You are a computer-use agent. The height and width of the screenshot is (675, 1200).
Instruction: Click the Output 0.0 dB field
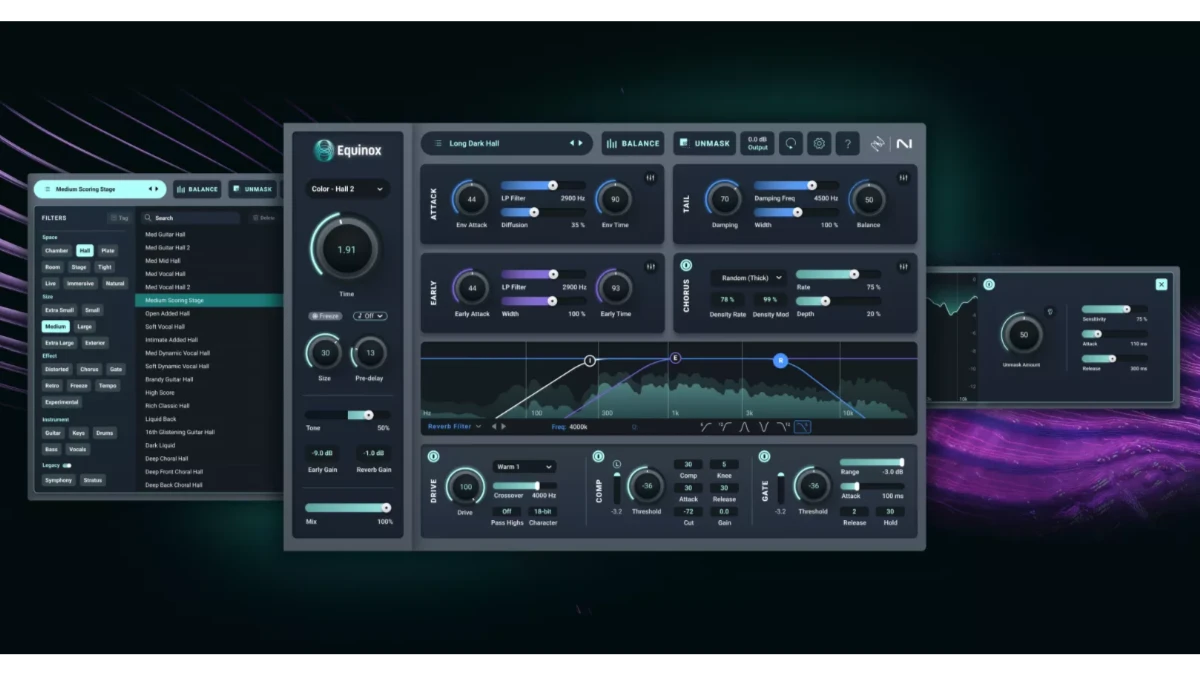[x=757, y=143]
